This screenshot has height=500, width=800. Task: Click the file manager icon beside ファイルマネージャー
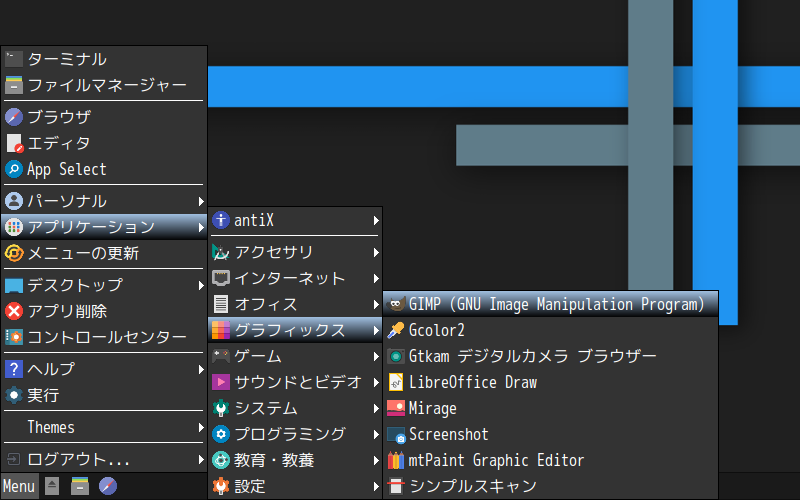pyautogui.click(x=14, y=85)
